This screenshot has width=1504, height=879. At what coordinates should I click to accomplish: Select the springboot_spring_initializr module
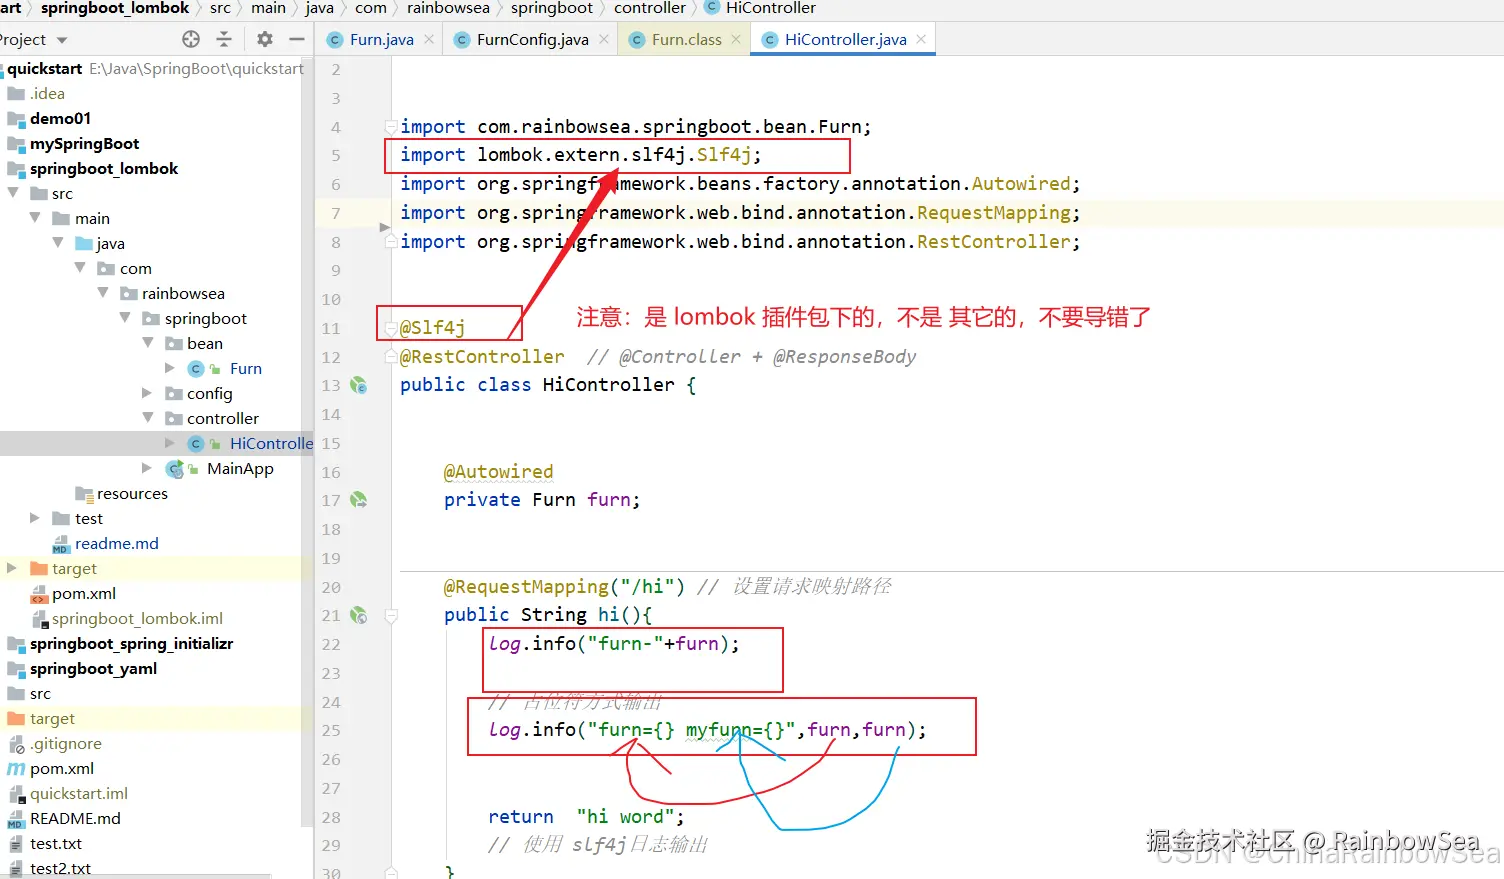point(131,643)
